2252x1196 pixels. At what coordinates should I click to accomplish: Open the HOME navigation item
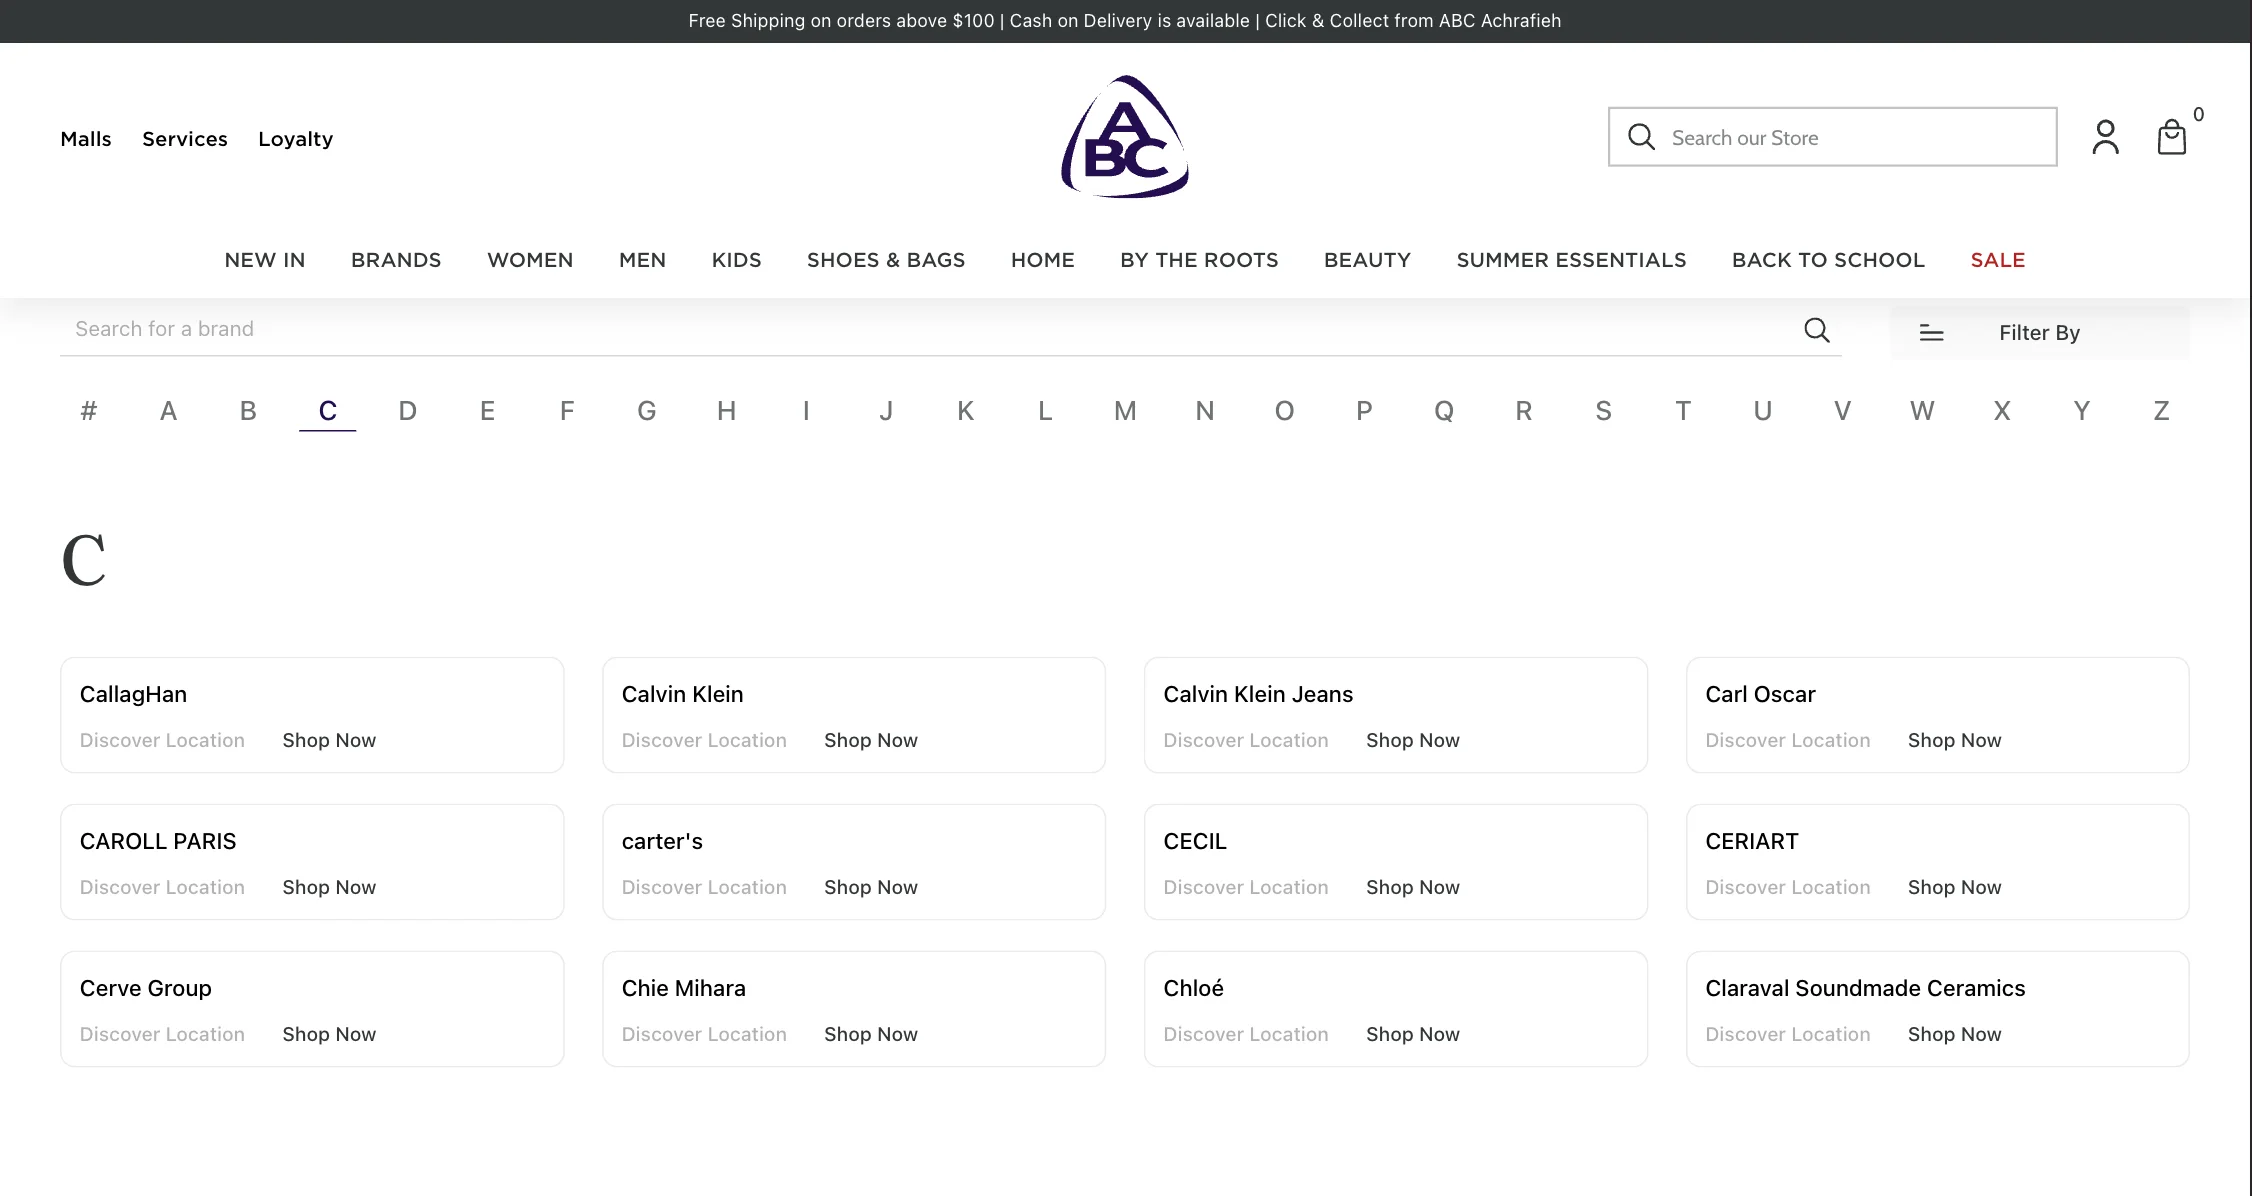pyautogui.click(x=1043, y=260)
